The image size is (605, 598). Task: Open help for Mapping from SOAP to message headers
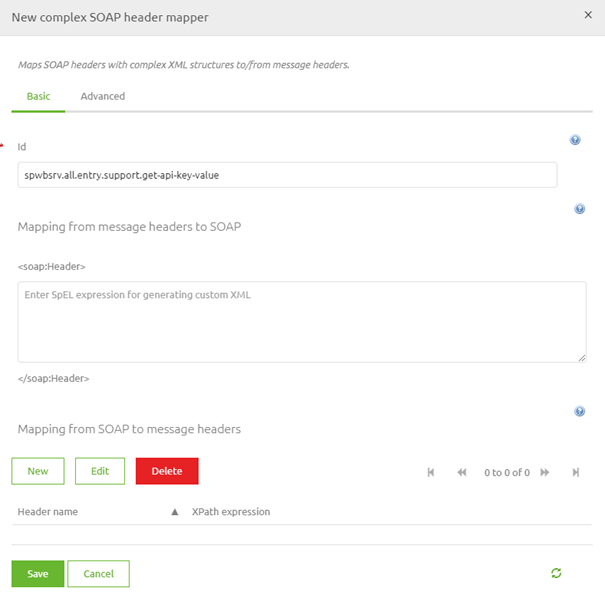[579, 411]
